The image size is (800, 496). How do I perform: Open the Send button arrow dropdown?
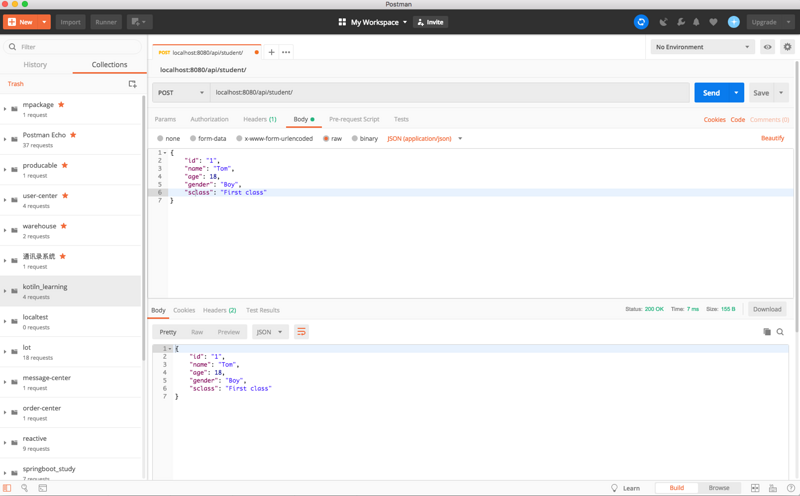pos(736,92)
